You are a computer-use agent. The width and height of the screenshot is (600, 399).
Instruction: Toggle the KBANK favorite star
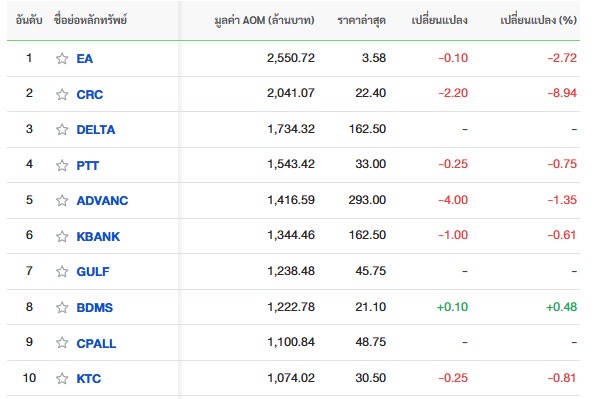pyautogui.click(x=62, y=236)
